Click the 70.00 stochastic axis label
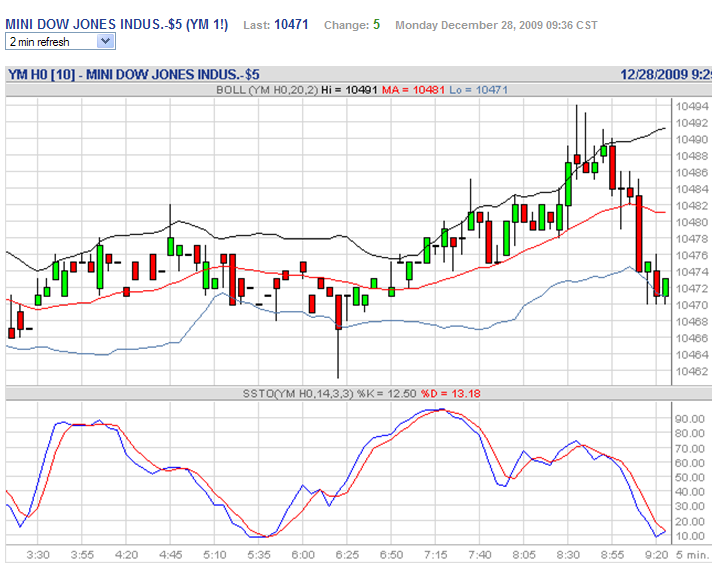Screen dimensions: 713x574 [690, 448]
